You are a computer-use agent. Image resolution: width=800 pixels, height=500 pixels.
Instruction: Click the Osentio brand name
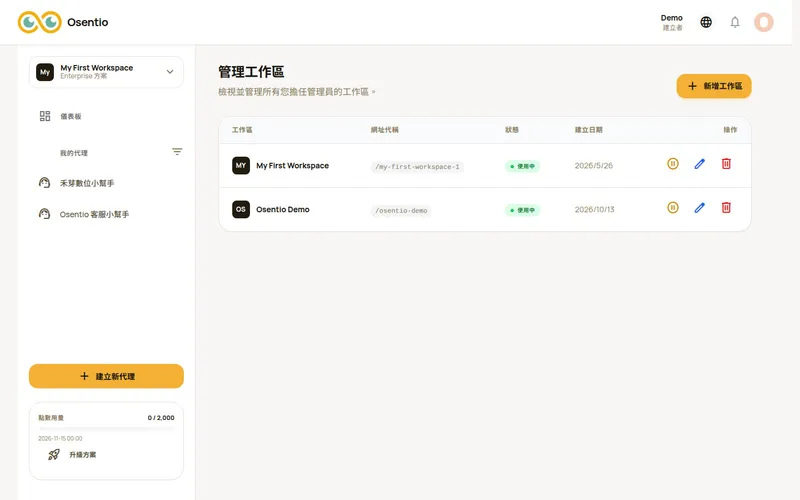coord(88,22)
